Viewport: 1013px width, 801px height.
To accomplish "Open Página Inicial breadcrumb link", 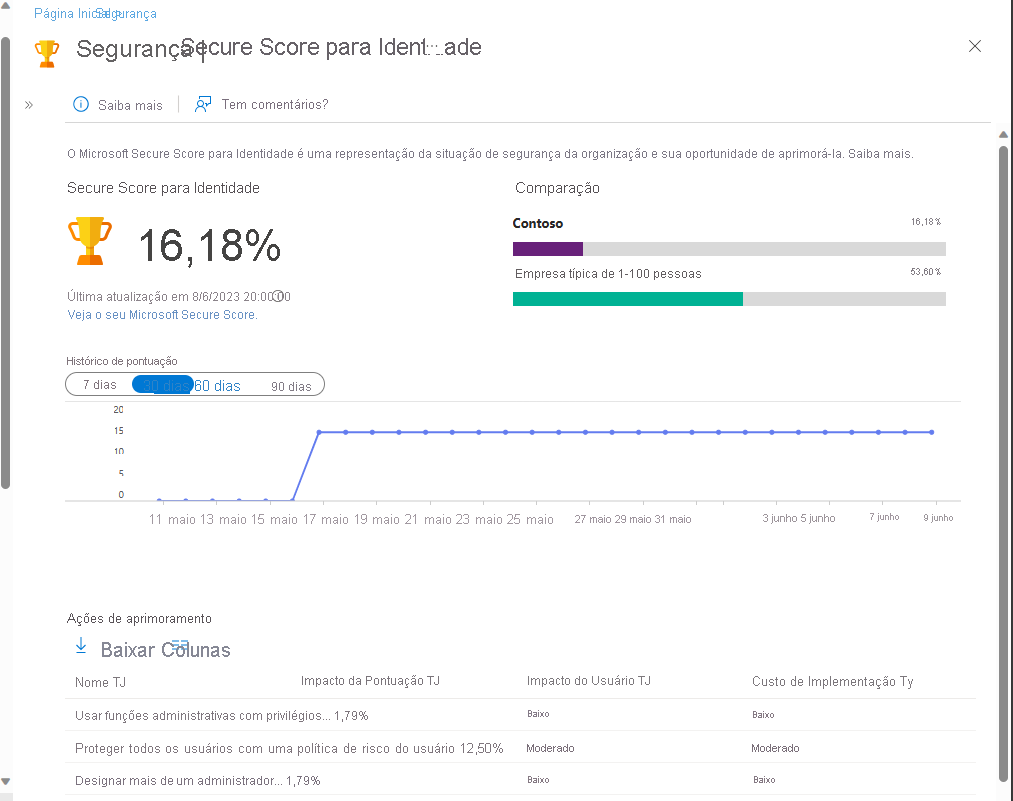I will pyautogui.click(x=67, y=14).
